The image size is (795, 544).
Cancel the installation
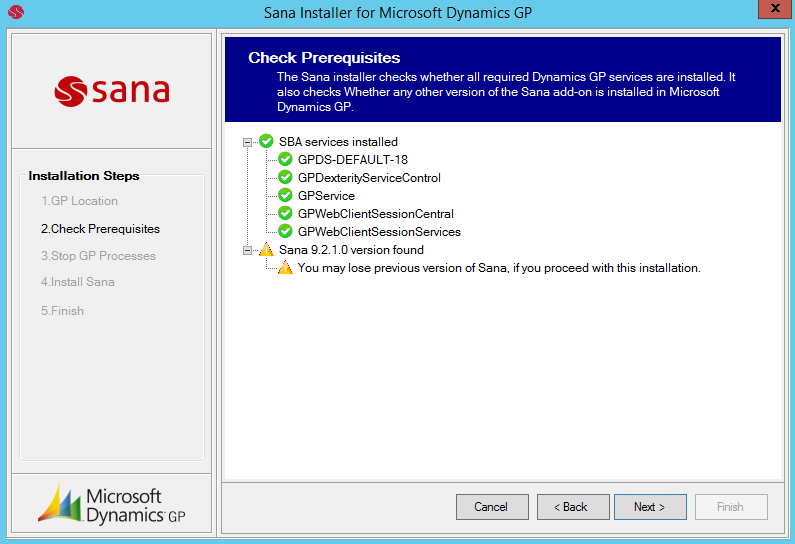pyautogui.click(x=492, y=507)
